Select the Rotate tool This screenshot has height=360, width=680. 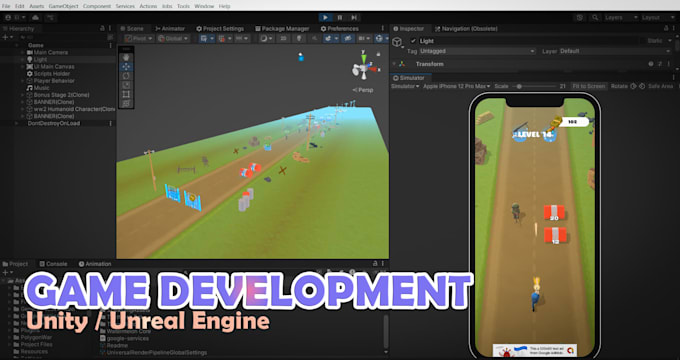(x=126, y=75)
